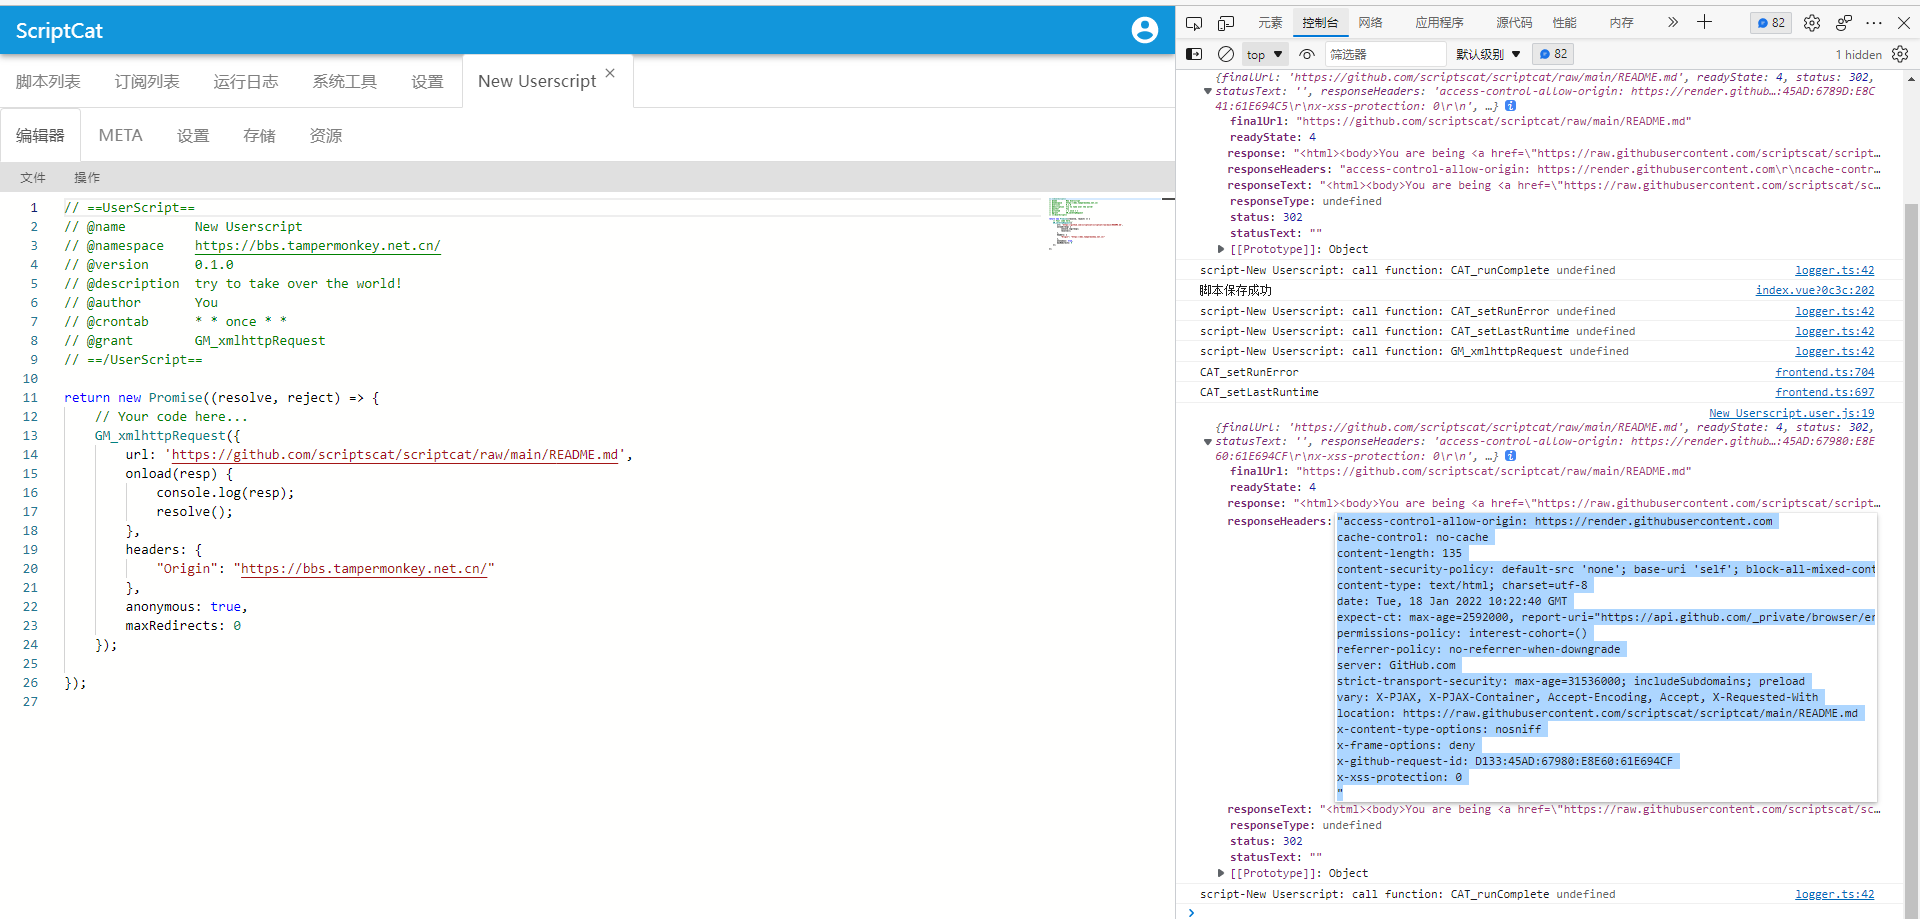Switch to the 性能 DevTools tab
This screenshot has width=1920, height=919.
click(1564, 23)
